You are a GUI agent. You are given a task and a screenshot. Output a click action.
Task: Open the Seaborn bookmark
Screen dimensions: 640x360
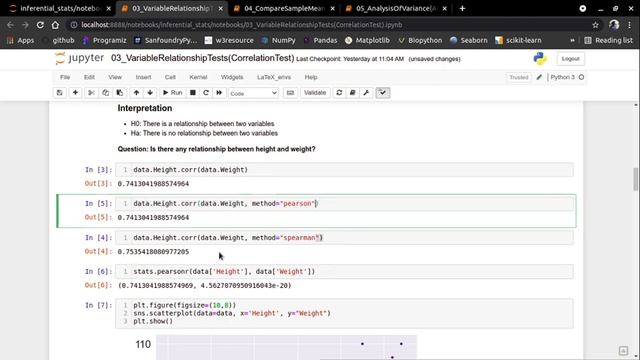[469, 40]
